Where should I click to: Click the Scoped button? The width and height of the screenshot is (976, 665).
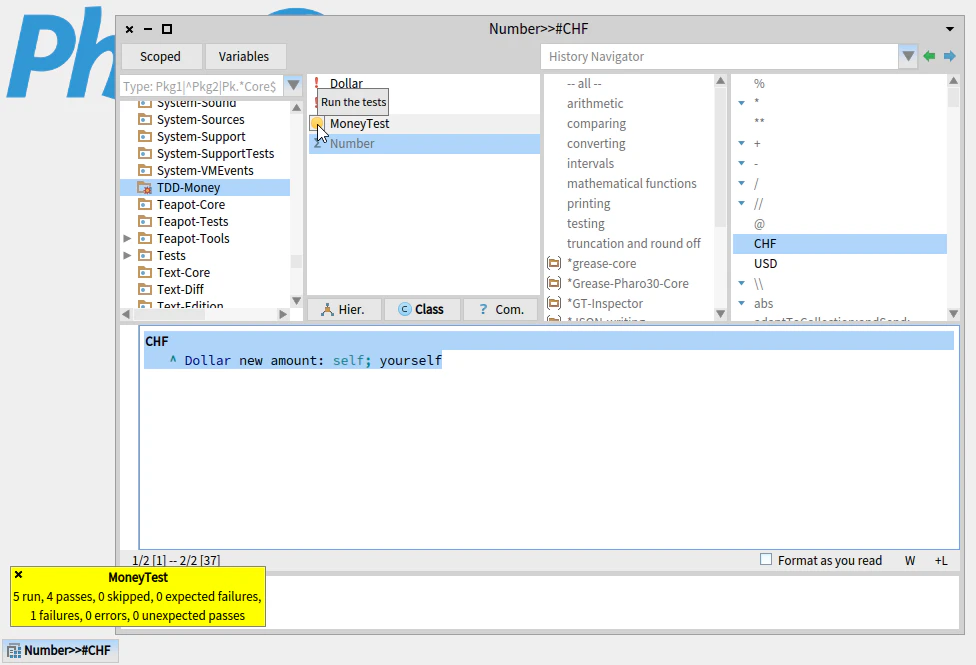tap(161, 57)
